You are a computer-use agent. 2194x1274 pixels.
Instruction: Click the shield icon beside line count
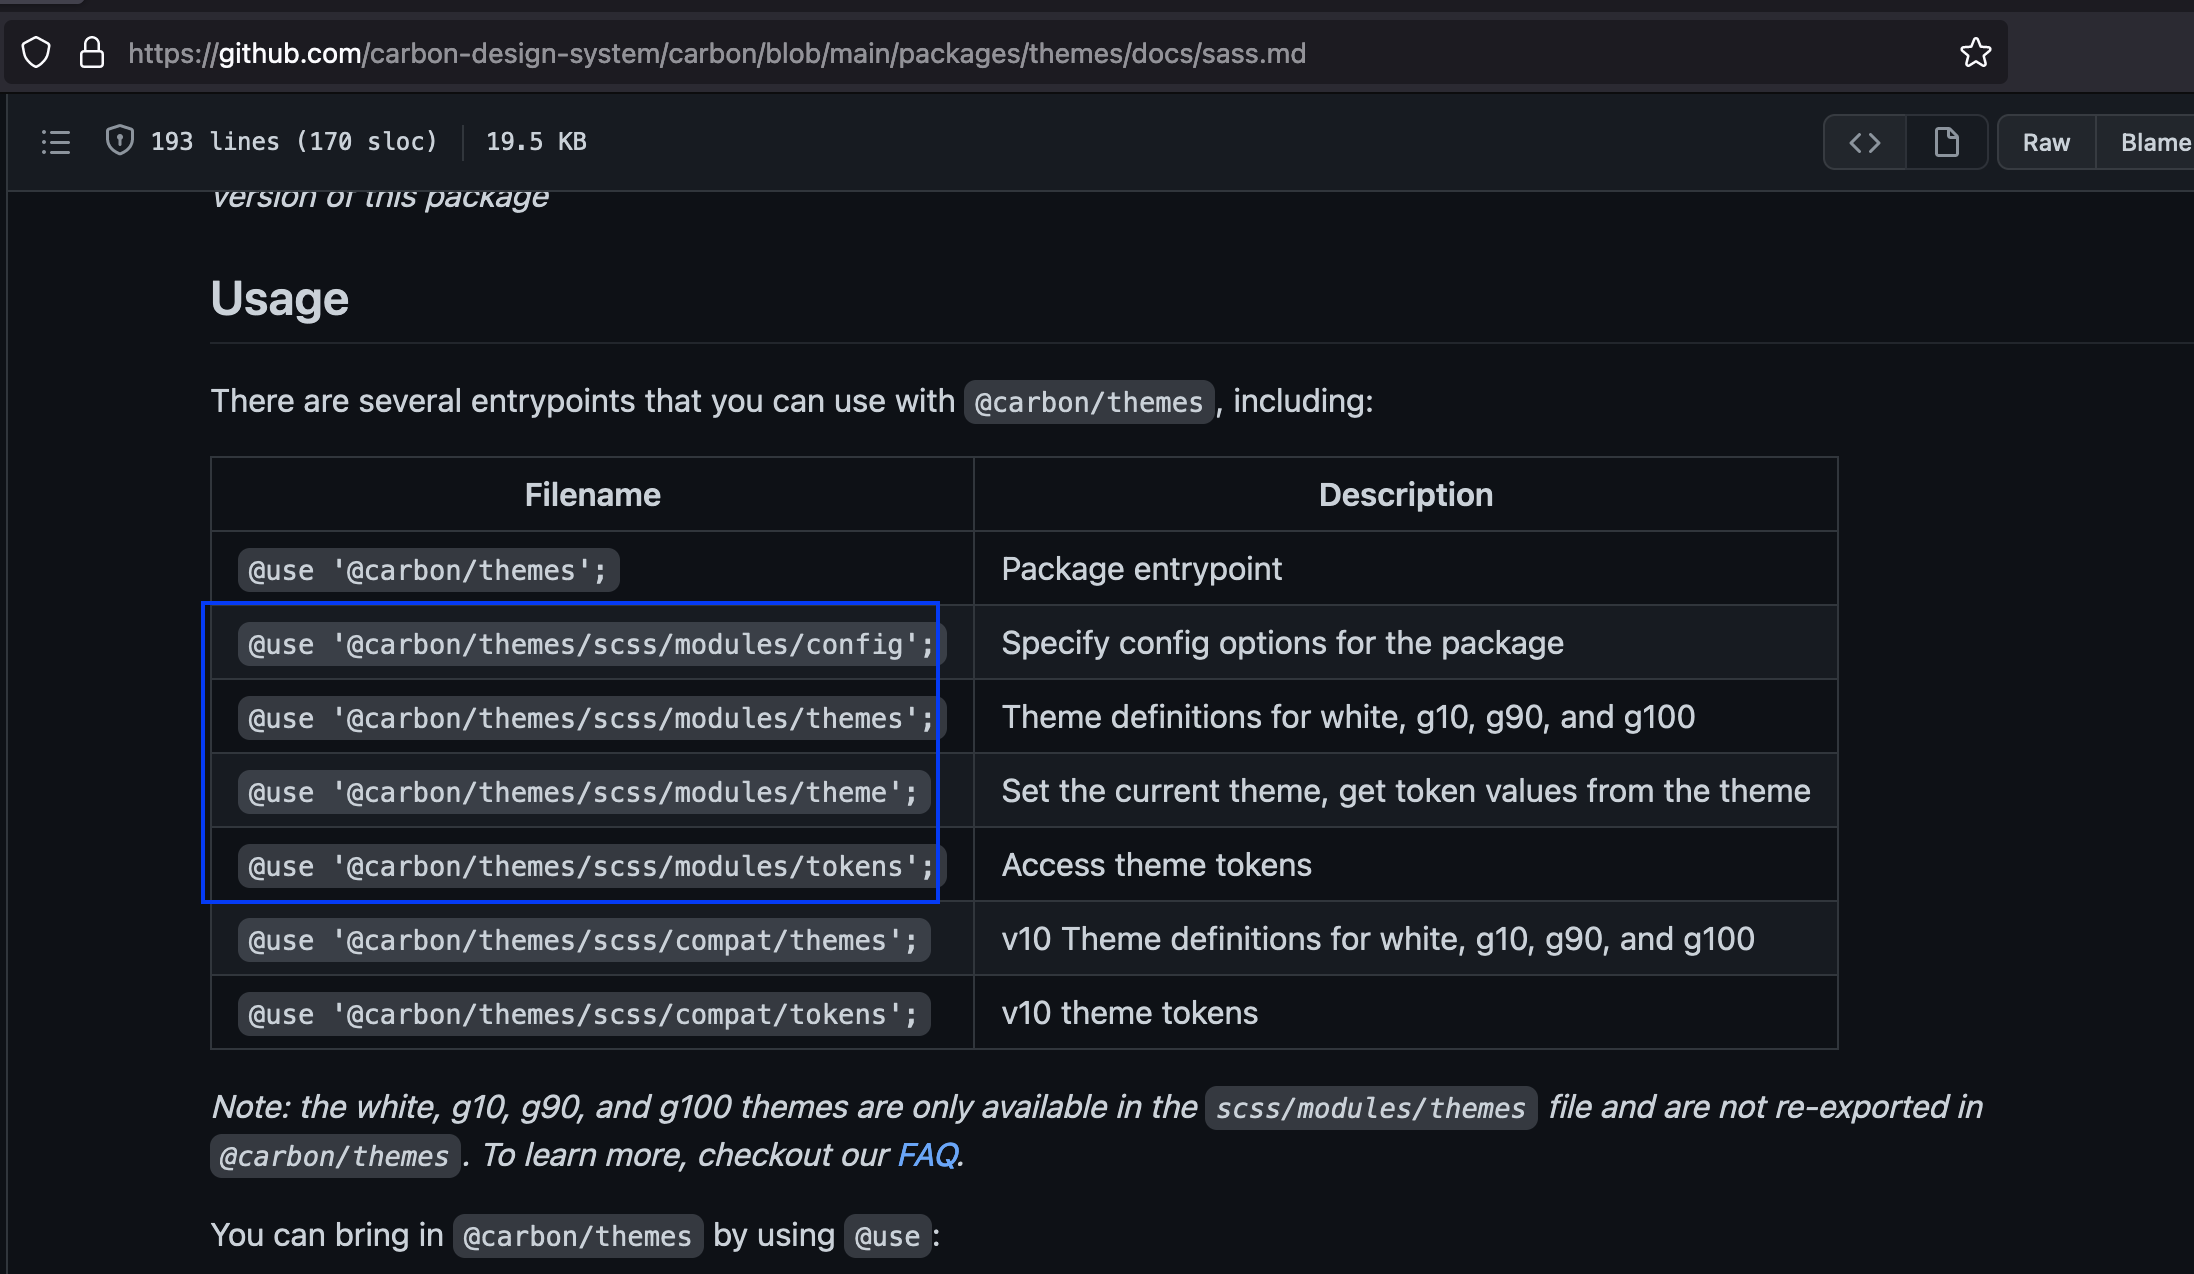click(120, 141)
